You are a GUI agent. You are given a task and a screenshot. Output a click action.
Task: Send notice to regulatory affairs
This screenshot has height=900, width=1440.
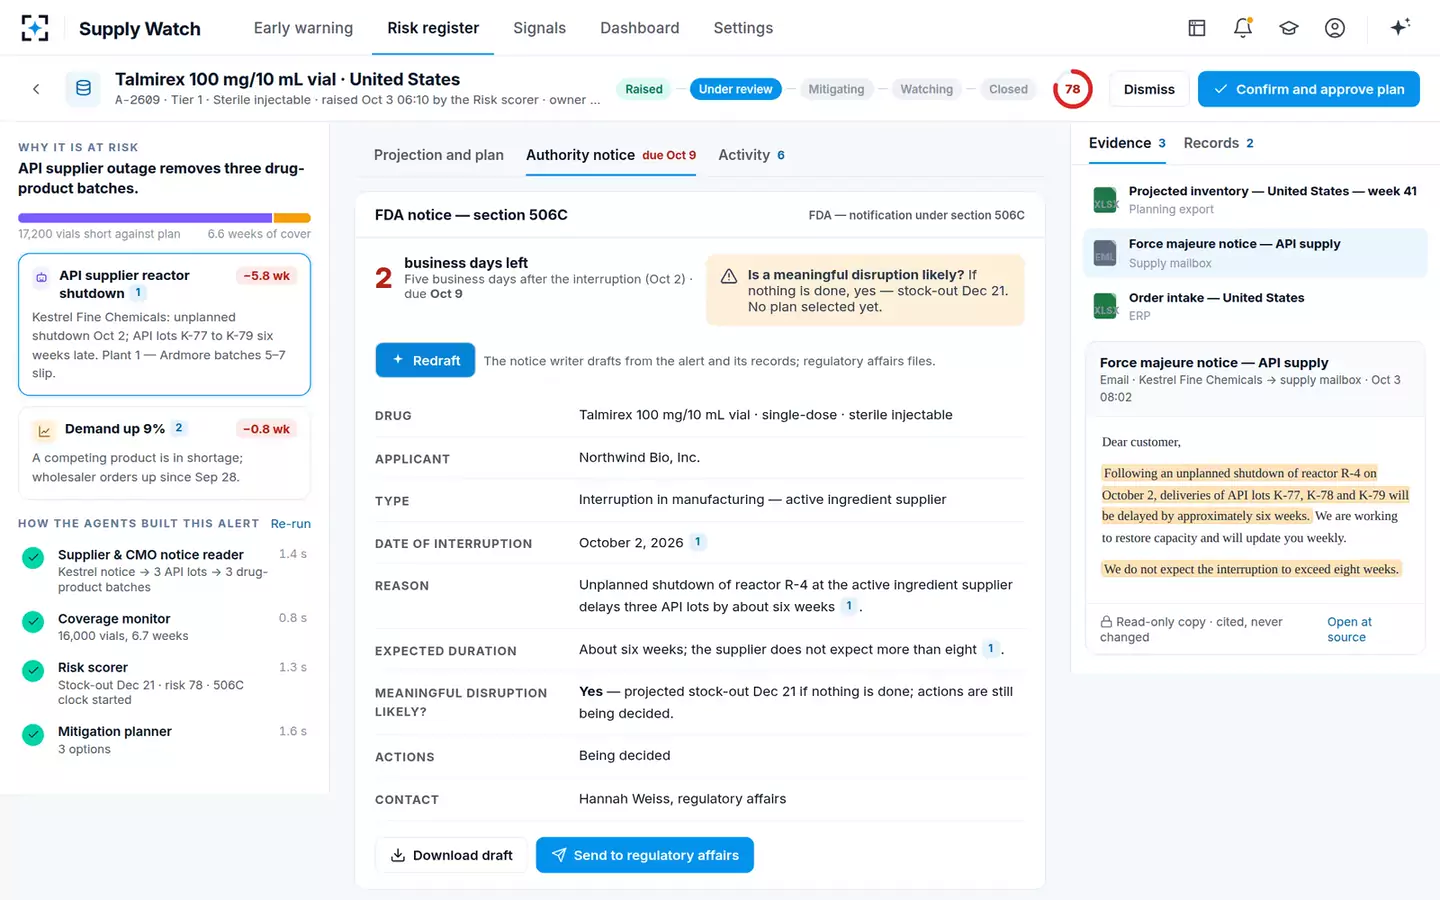tap(645, 855)
